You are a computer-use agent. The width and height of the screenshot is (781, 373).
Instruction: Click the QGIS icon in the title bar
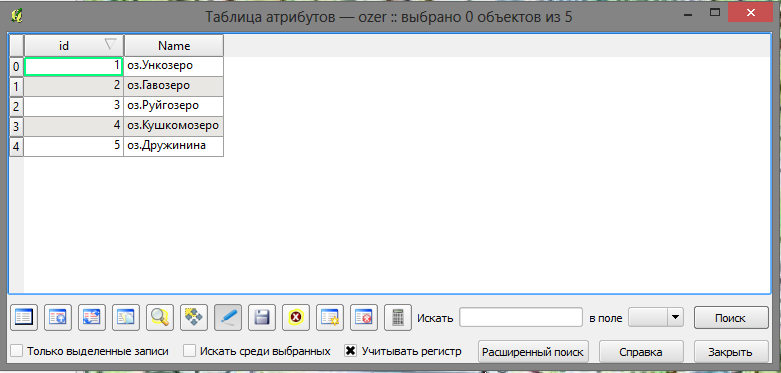click(x=16, y=16)
